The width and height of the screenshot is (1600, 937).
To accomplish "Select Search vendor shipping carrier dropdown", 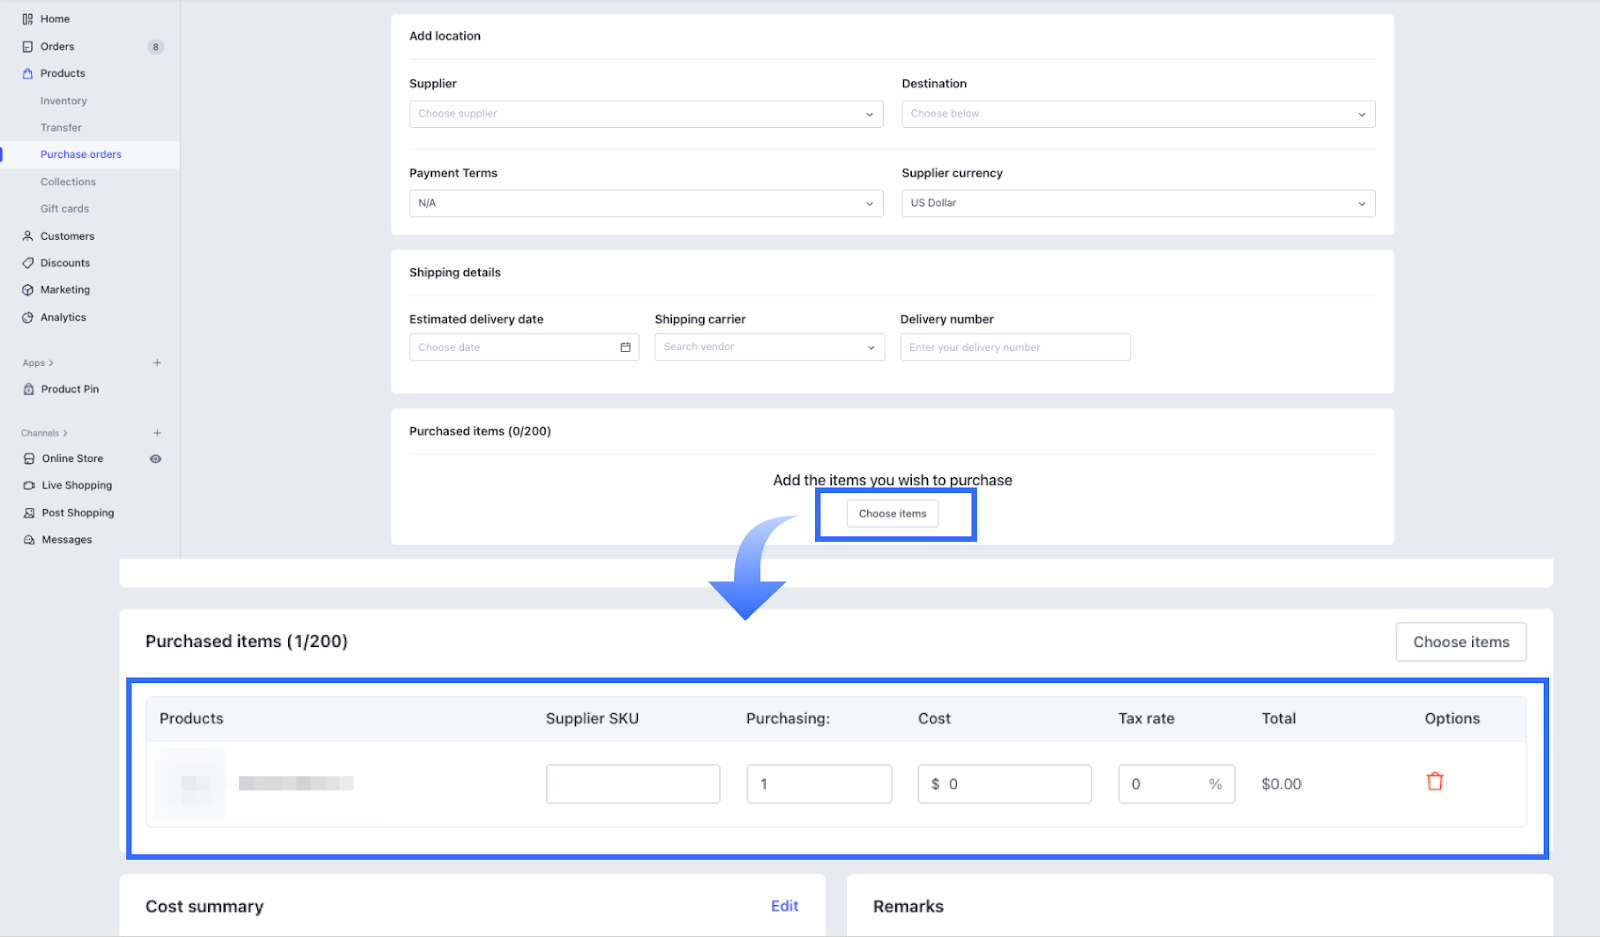I will coord(768,347).
